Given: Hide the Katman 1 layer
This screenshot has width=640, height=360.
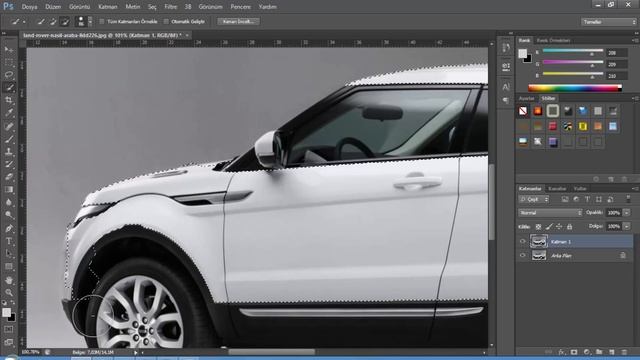Looking at the screenshot, I should coord(522,242).
